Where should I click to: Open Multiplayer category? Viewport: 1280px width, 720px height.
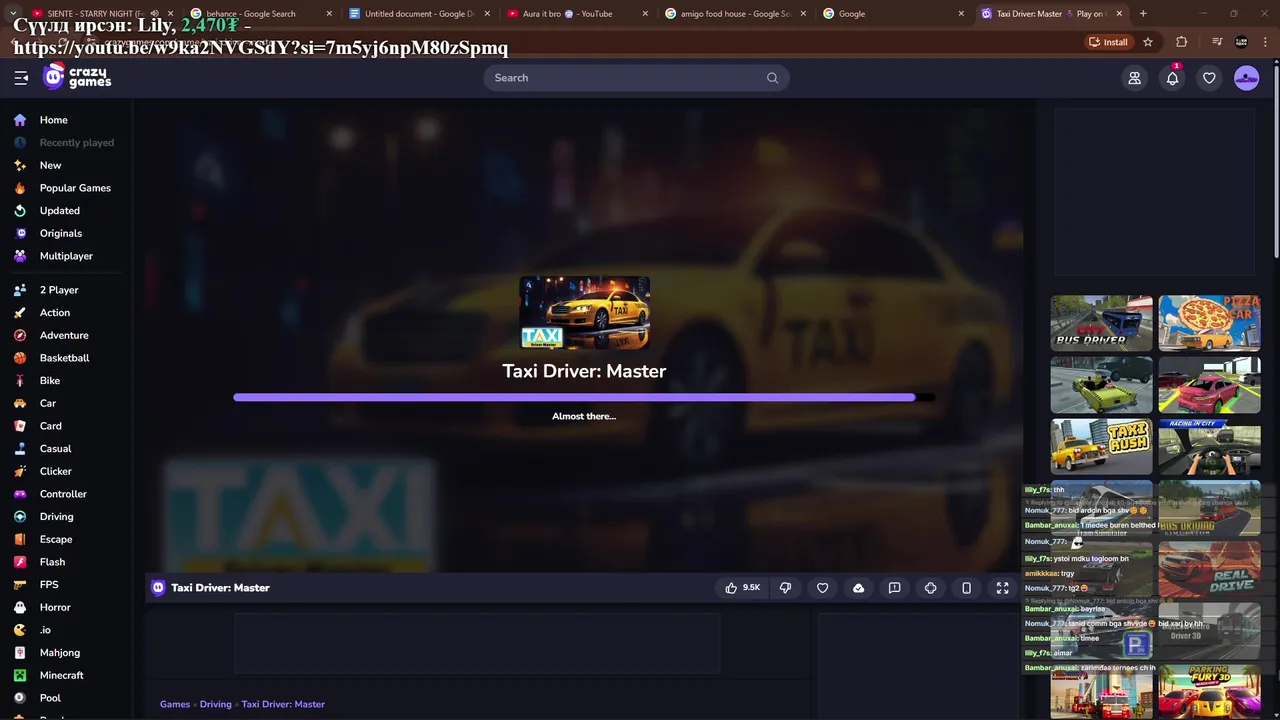tap(66, 256)
